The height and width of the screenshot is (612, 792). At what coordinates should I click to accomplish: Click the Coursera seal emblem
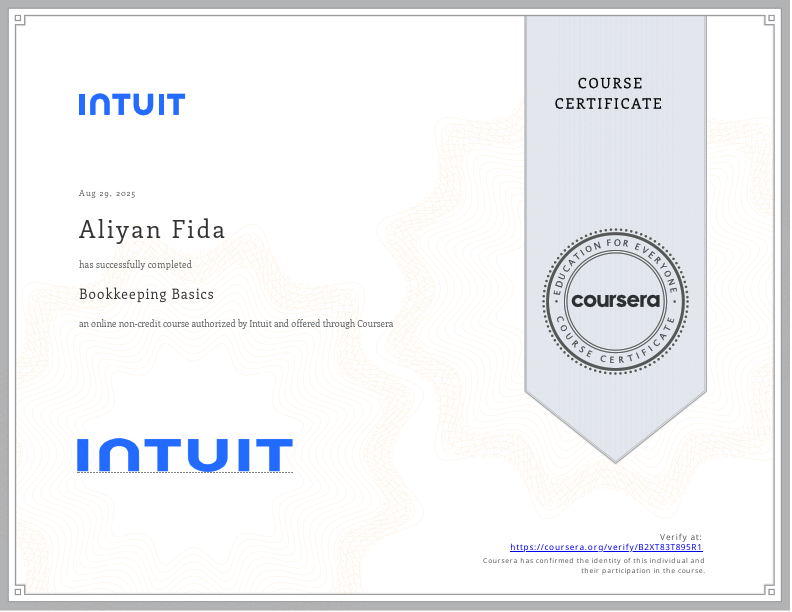pyautogui.click(x=615, y=301)
